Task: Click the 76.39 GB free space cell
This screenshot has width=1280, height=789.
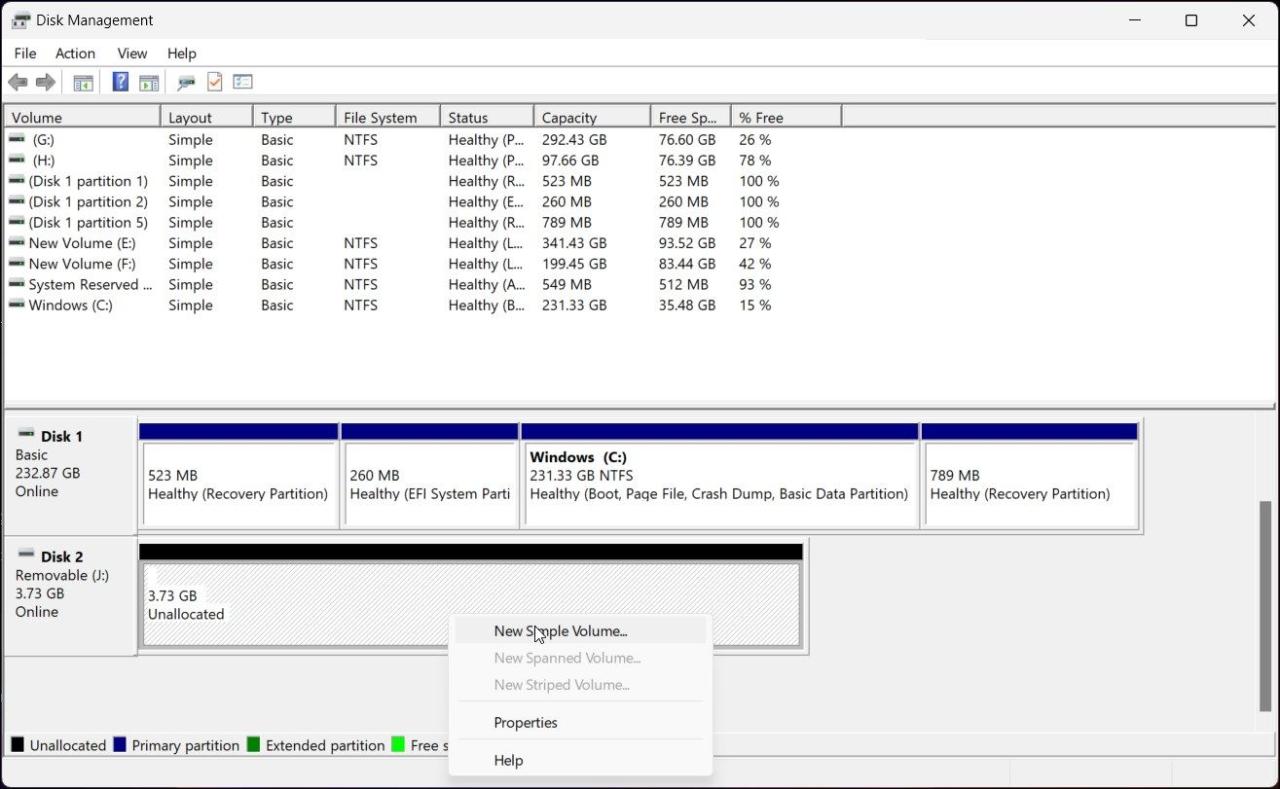Action: click(x=687, y=160)
